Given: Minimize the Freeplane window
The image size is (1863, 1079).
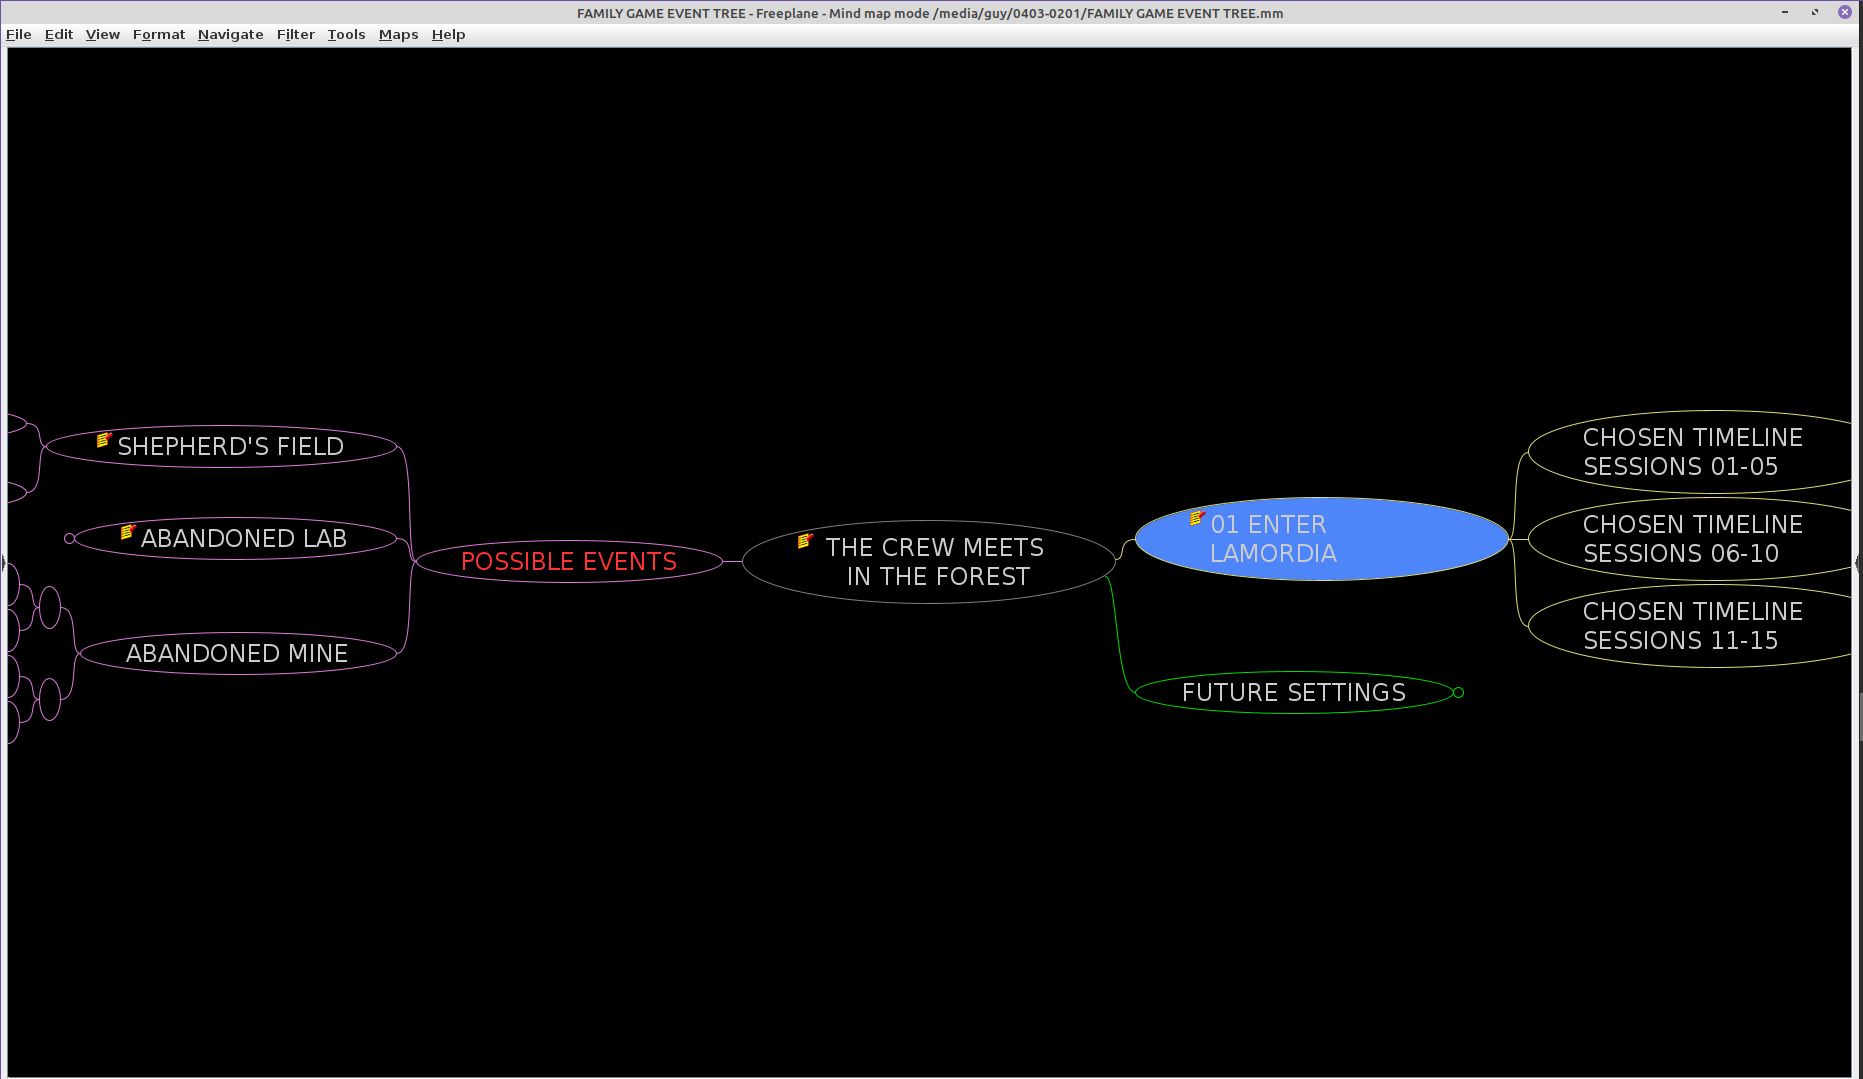Looking at the screenshot, I should 1785,12.
